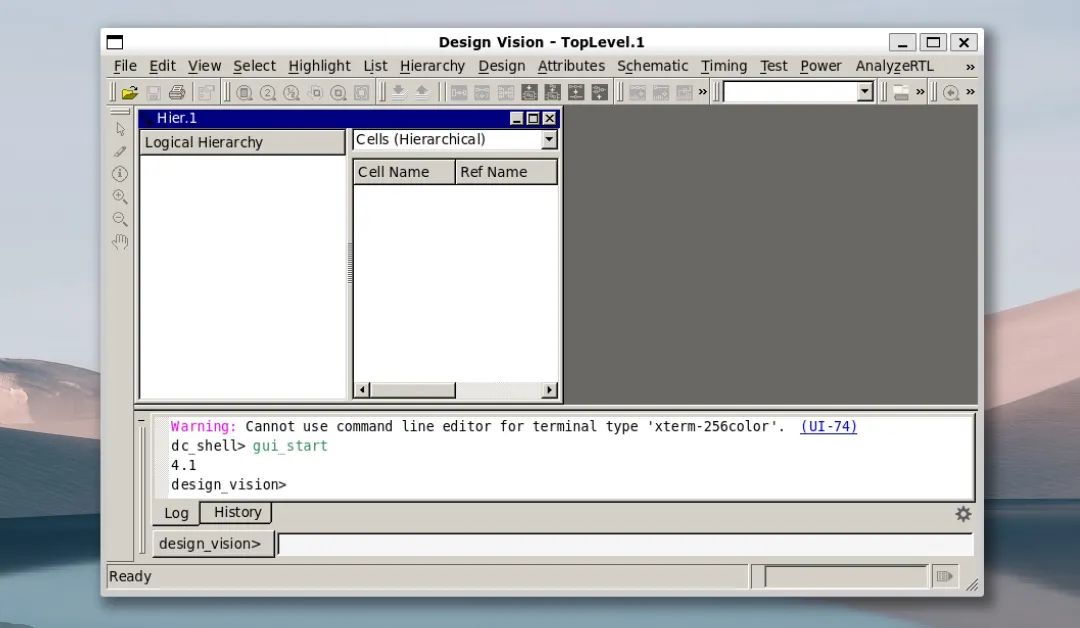
Task: Click the open folder toolbar icon
Action: point(129,92)
